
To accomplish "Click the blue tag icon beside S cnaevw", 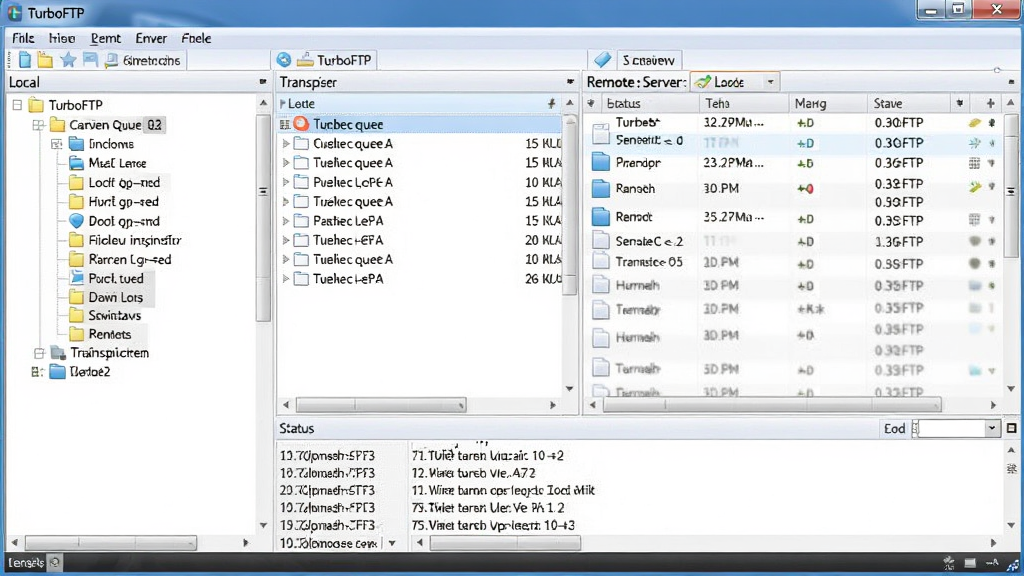I will (603, 60).
